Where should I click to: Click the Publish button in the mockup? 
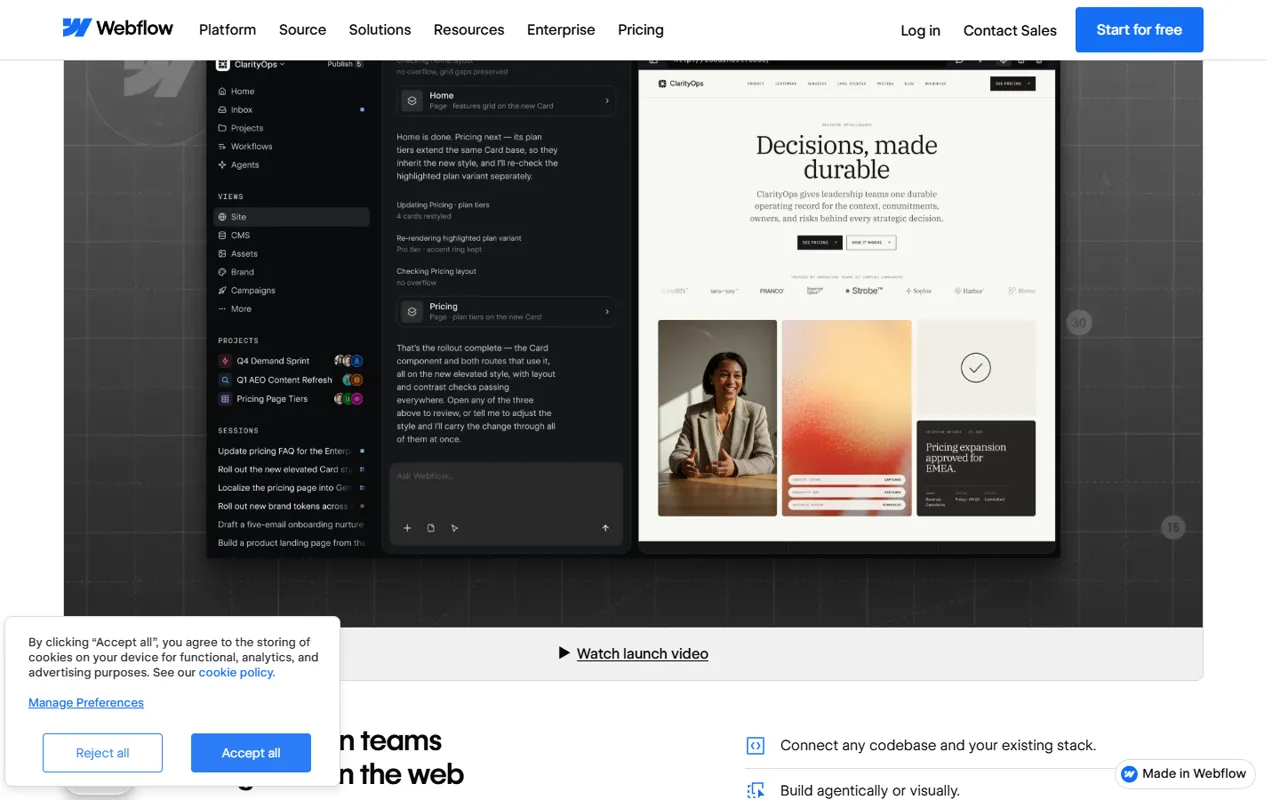(x=345, y=64)
